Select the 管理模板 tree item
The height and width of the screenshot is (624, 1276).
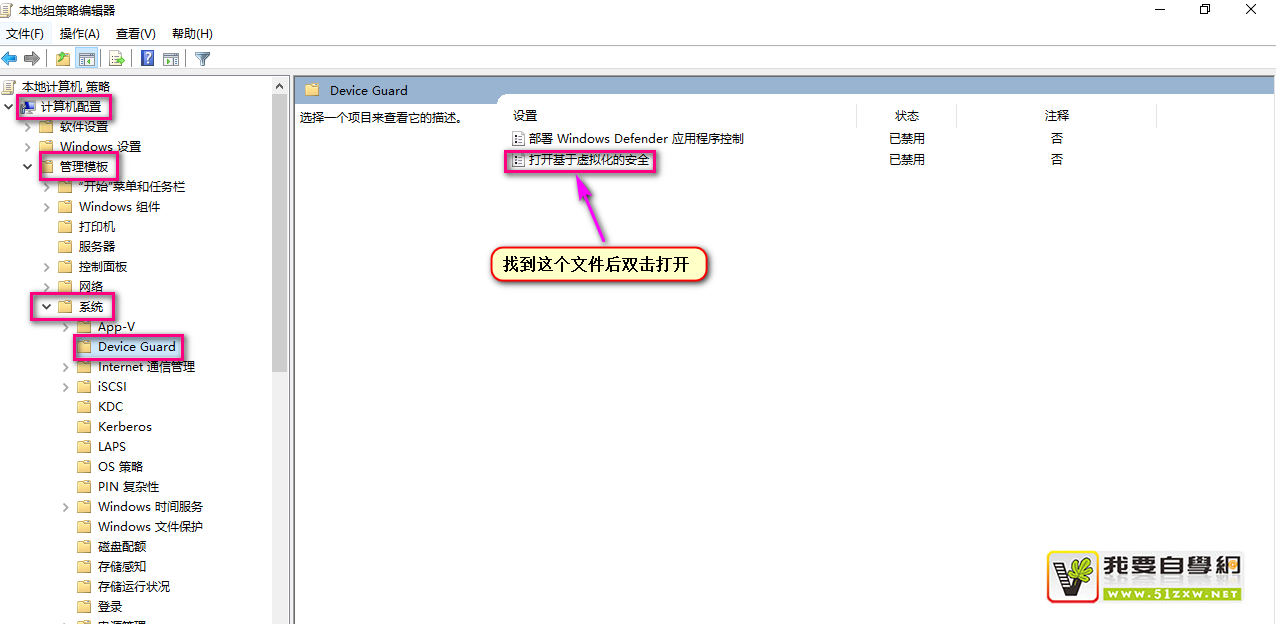(84, 167)
